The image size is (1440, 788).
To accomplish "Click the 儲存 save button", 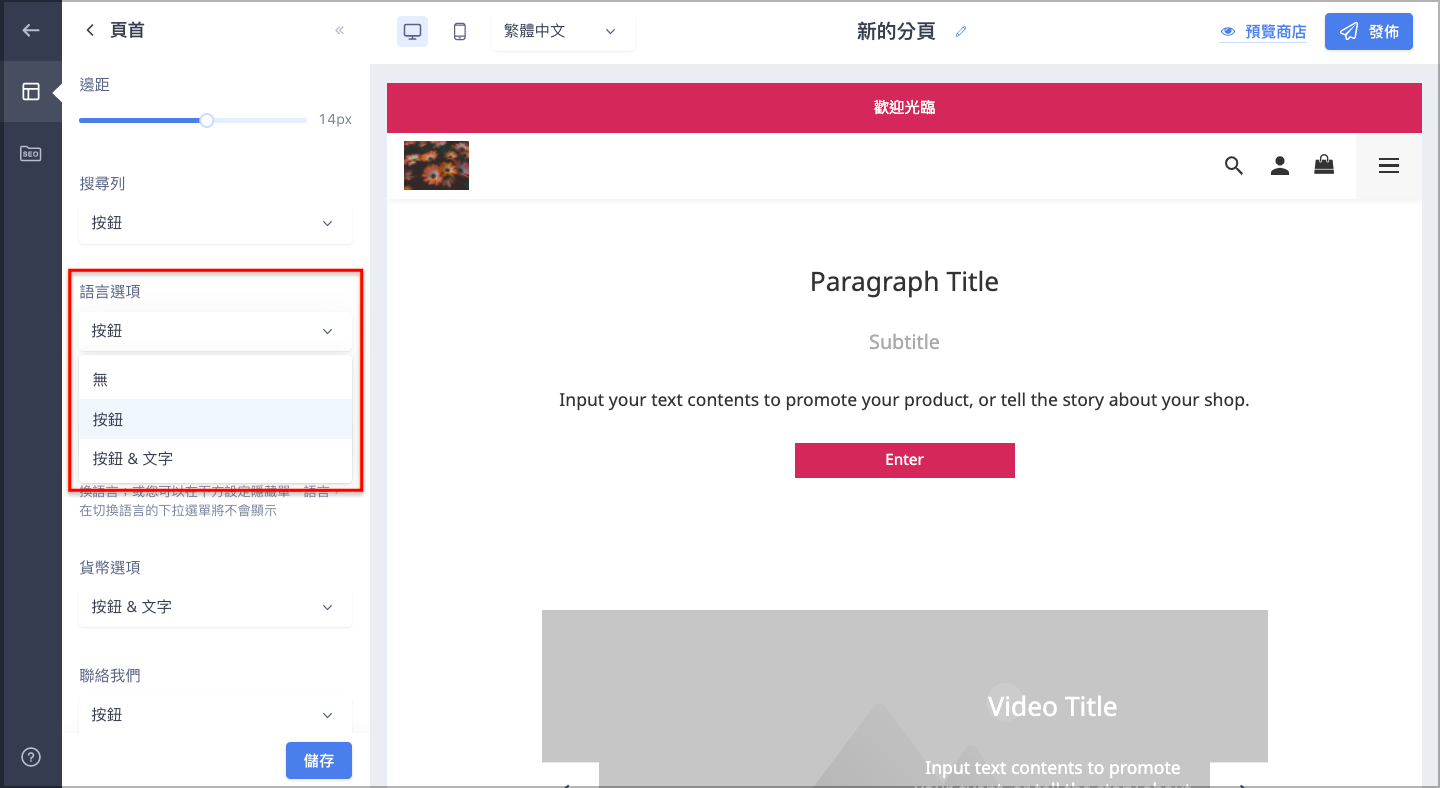I will [319, 761].
